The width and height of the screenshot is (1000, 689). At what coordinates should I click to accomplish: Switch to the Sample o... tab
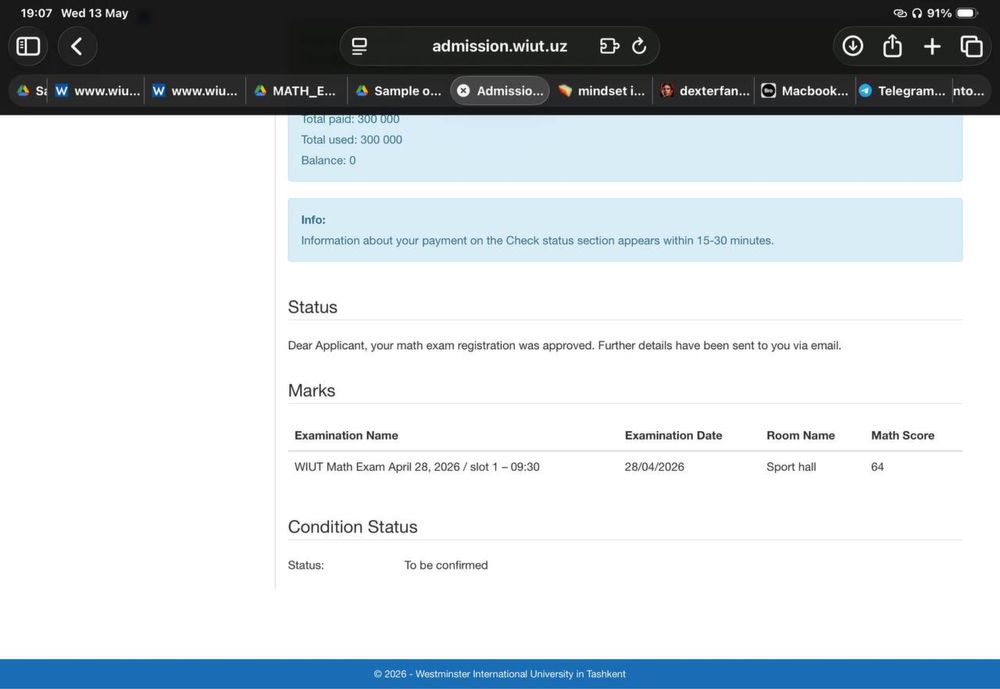pos(399,91)
